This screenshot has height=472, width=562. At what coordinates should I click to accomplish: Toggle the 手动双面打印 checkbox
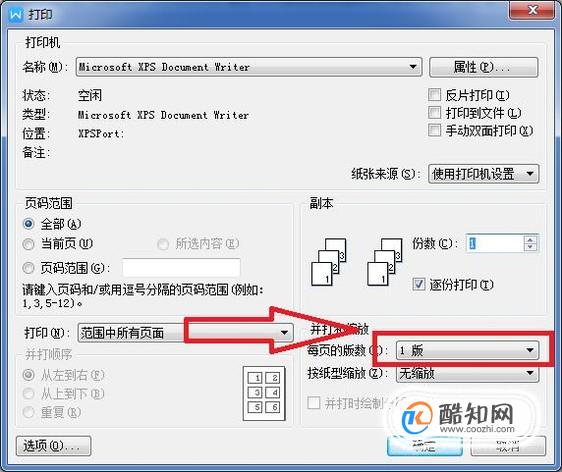click(434, 130)
